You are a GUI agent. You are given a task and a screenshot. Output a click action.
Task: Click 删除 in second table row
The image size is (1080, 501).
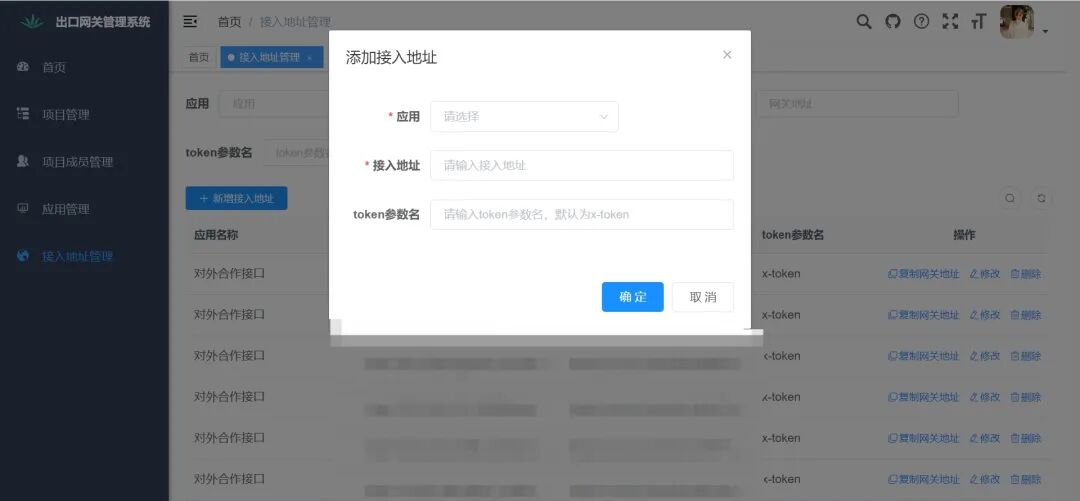1026,315
